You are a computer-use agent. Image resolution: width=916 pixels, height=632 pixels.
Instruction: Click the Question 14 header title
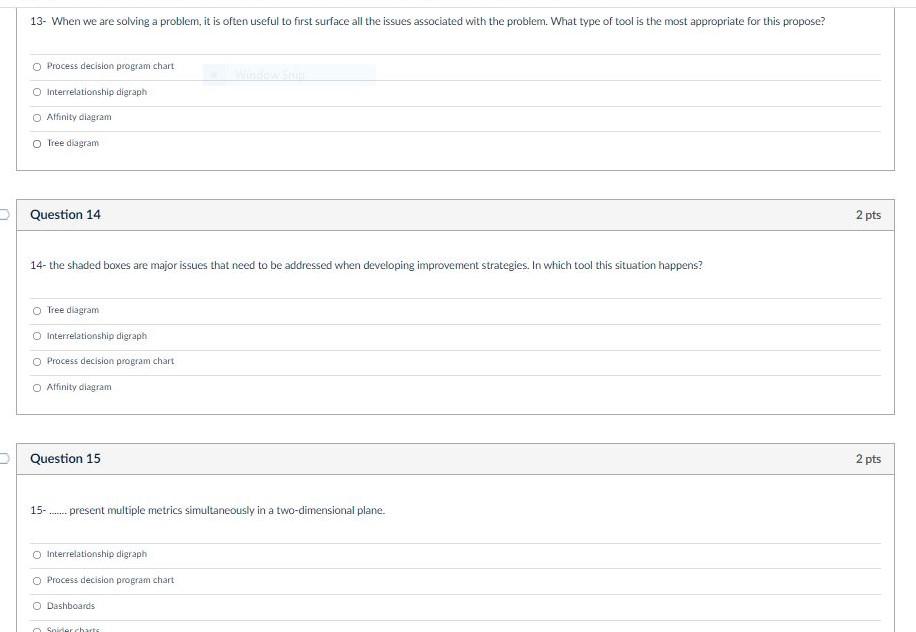[65, 214]
